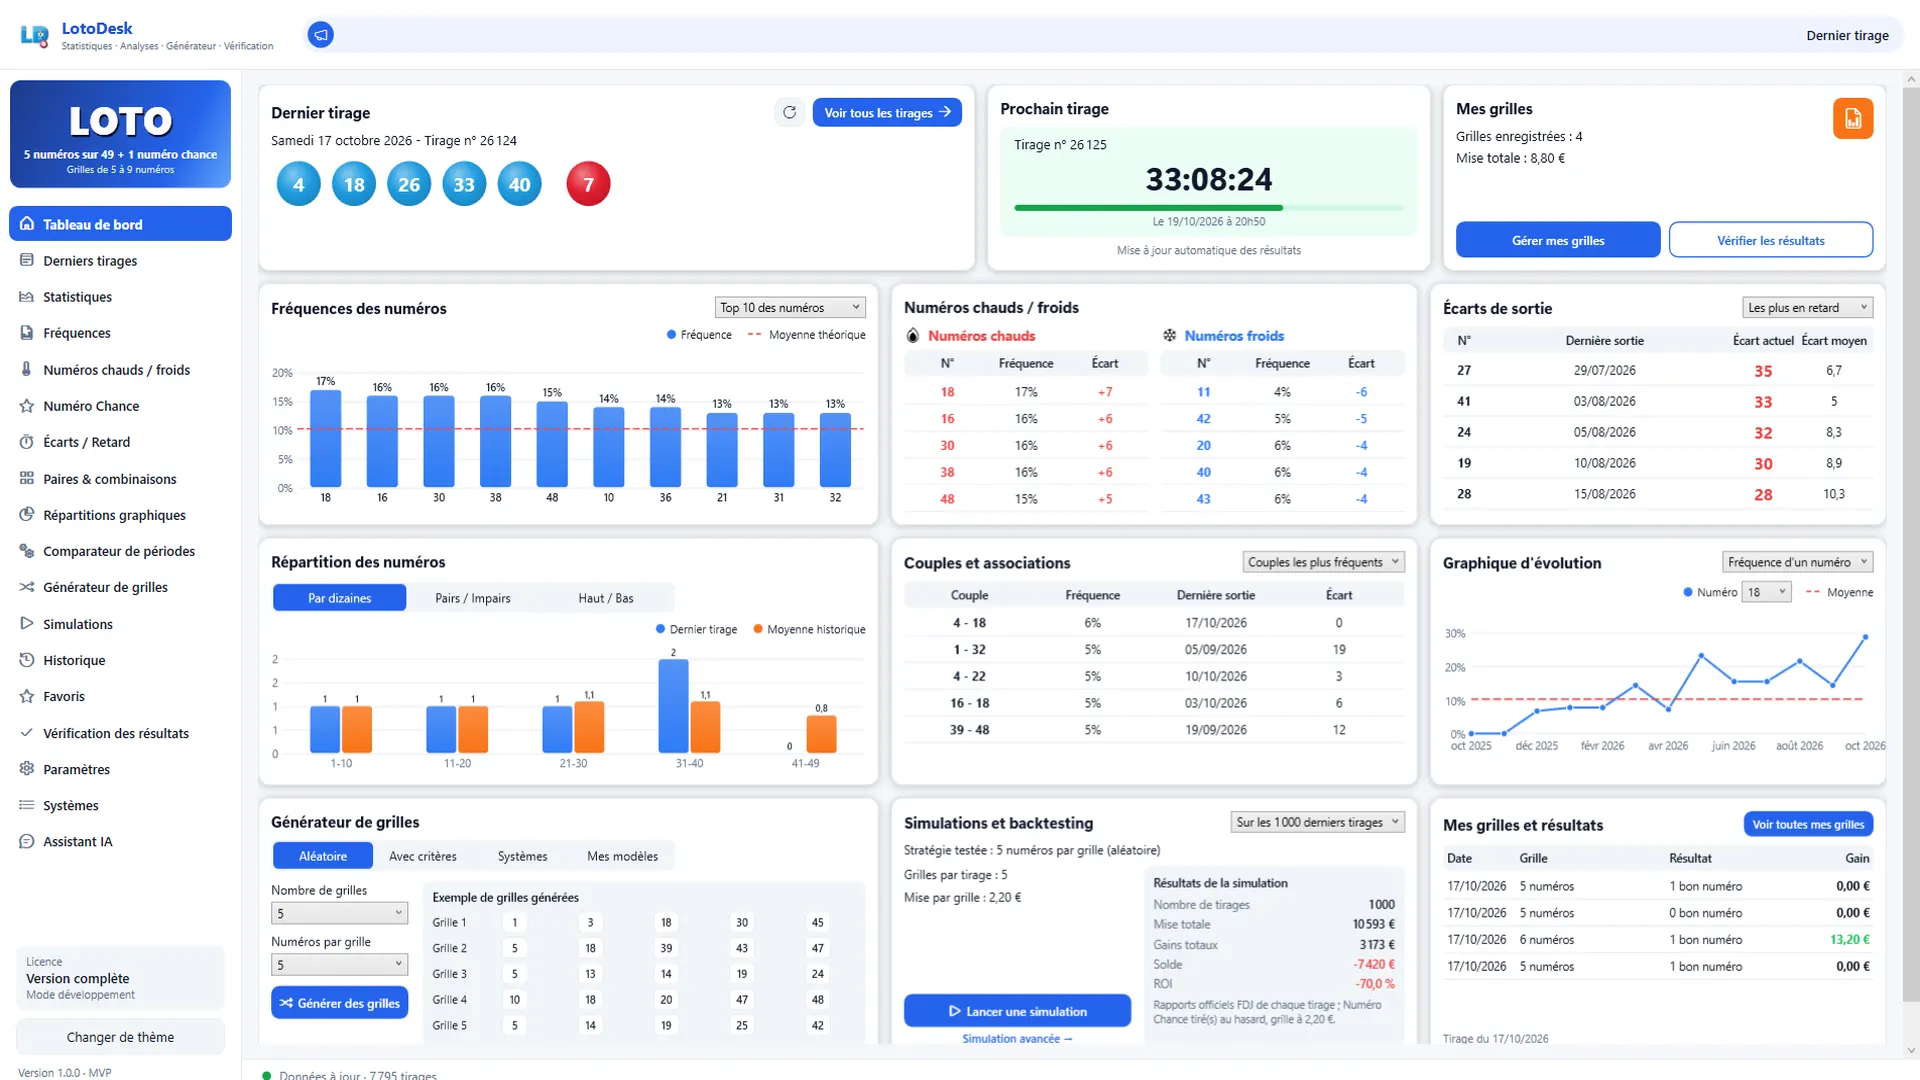This screenshot has width=1920, height=1080.
Task: Click Changer de thème button
Action: [x=120, y=1038]
